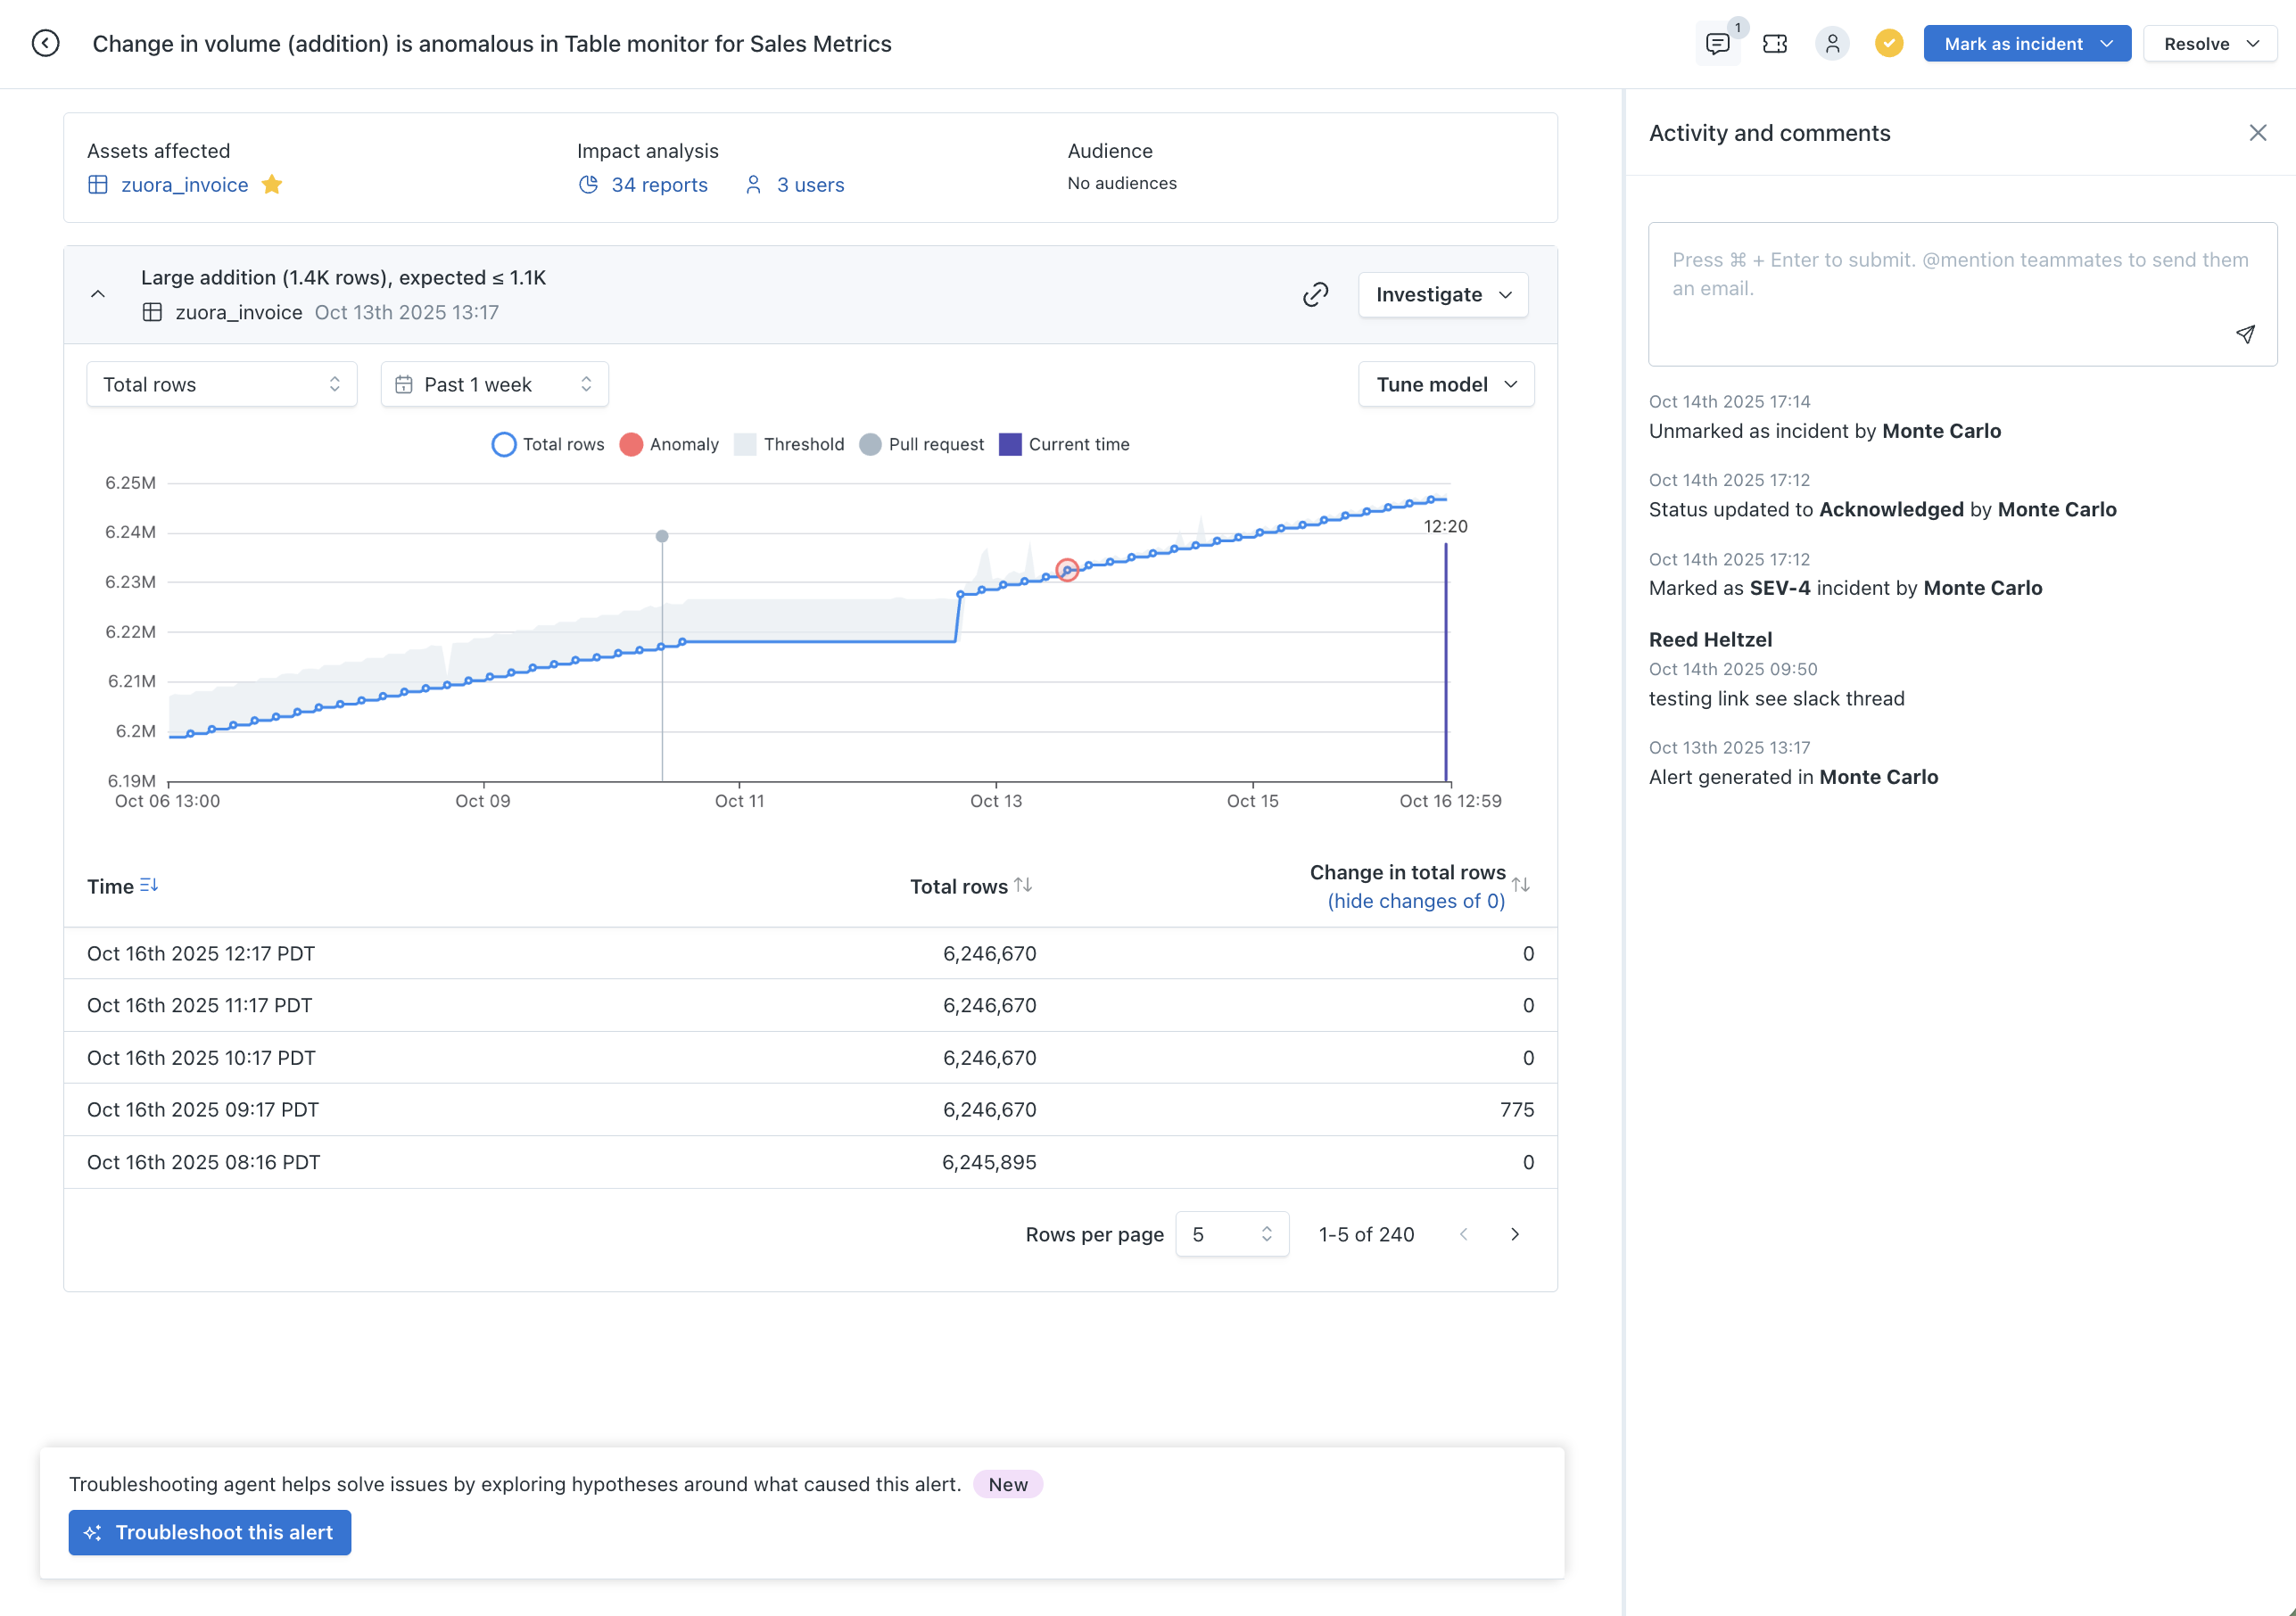Click Troubleshoot this alert button
The image size is (2296, 1616).
pyautogui.click(x=209, y=1532)
